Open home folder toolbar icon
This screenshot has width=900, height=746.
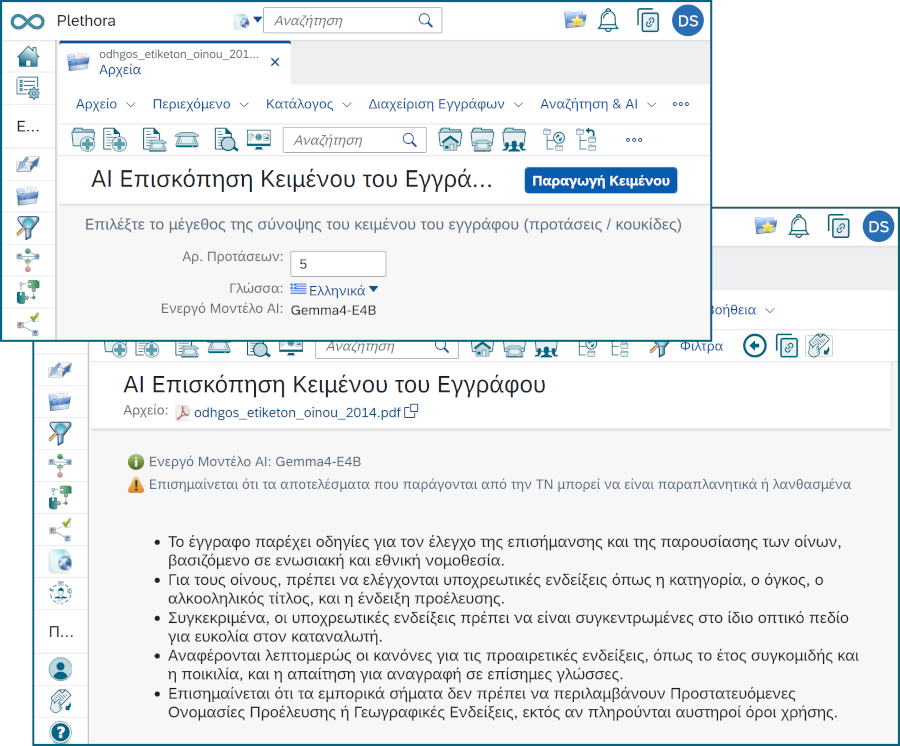450,139
